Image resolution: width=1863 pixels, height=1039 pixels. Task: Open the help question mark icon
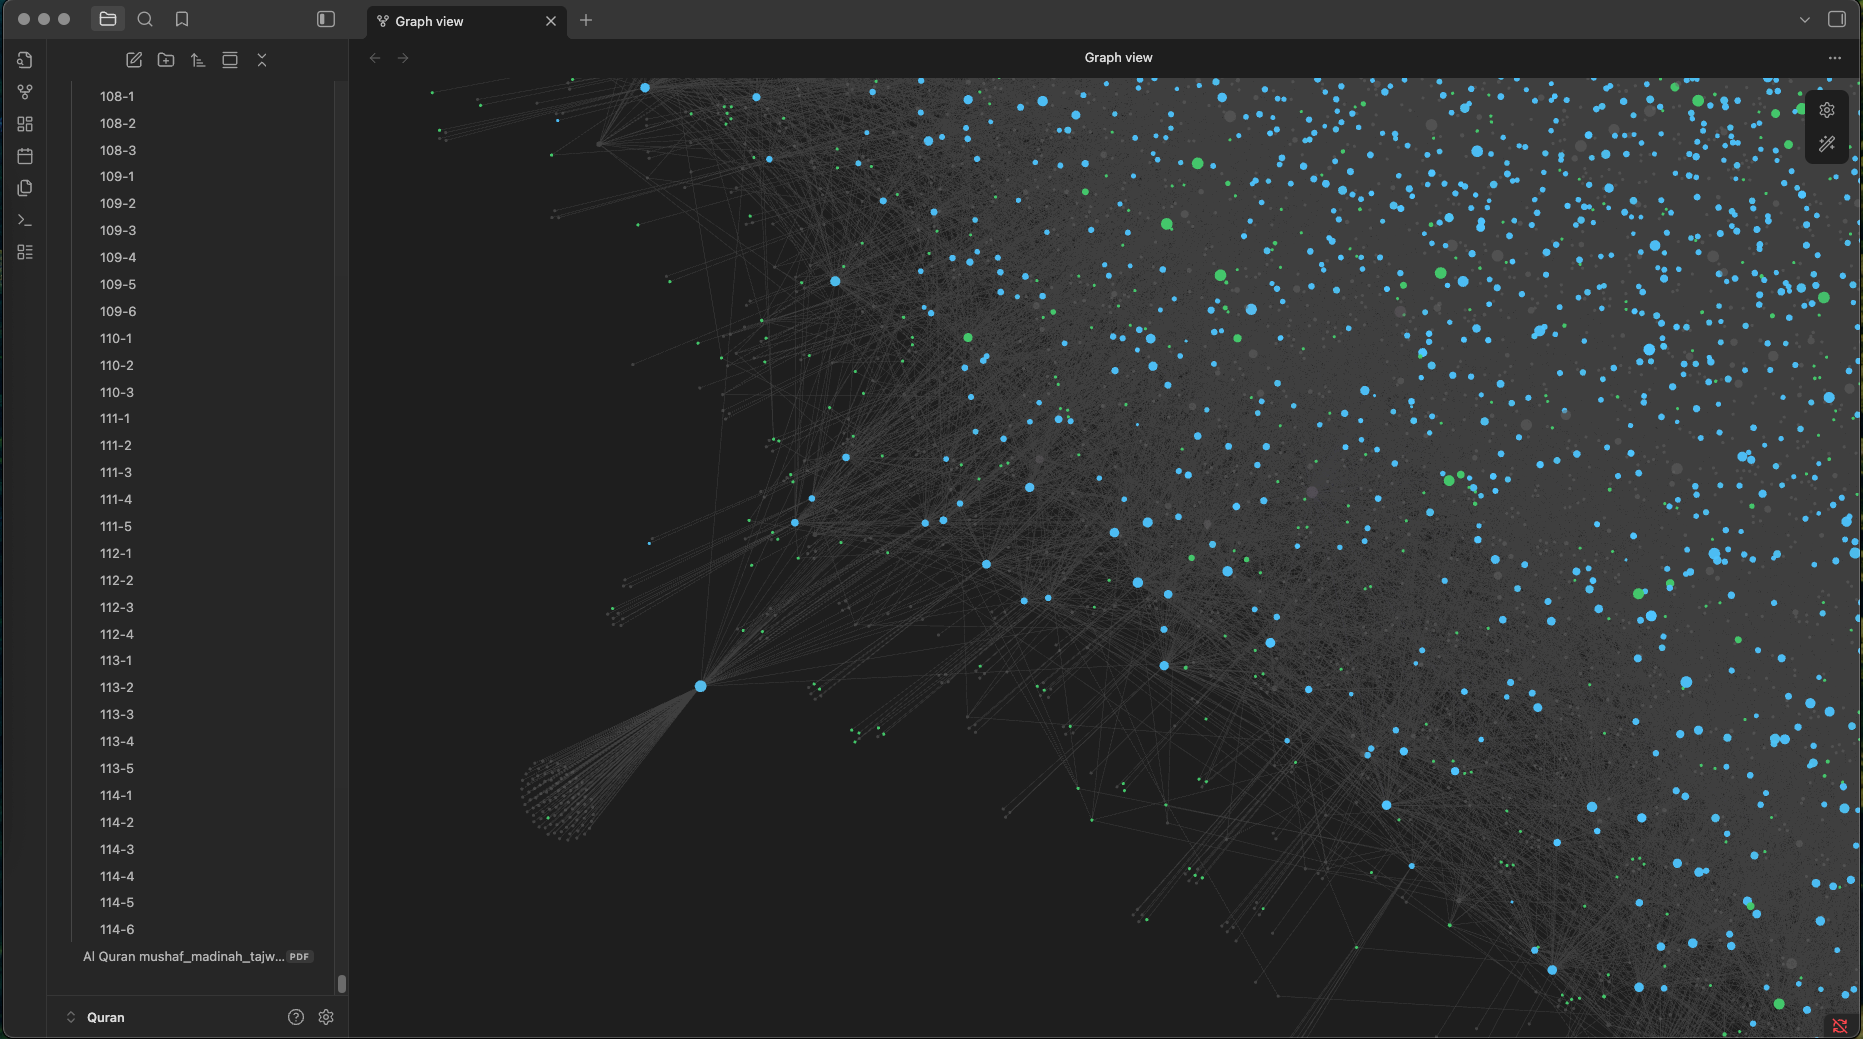(x=296, y=1017)
